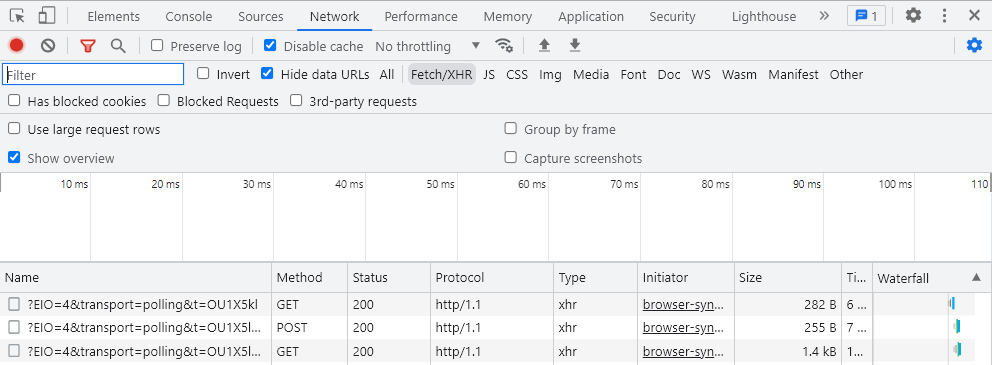Select Fetch/XHR type filter
Image resolution: width=992 pixels, height=365 pixels.
(x=442, y=75)
